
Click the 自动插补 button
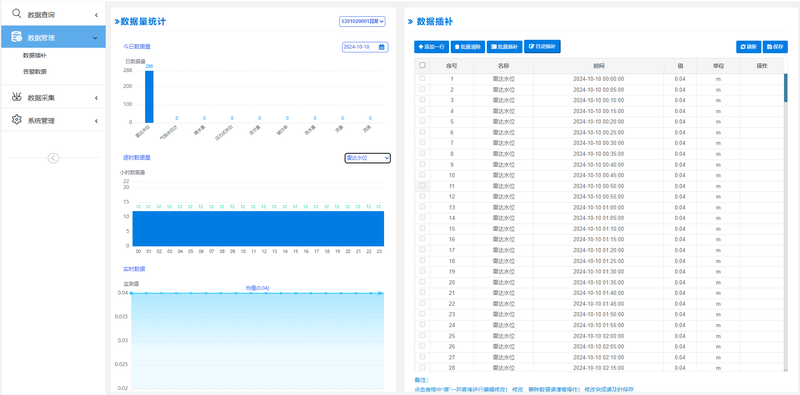(x=542, y=46)
